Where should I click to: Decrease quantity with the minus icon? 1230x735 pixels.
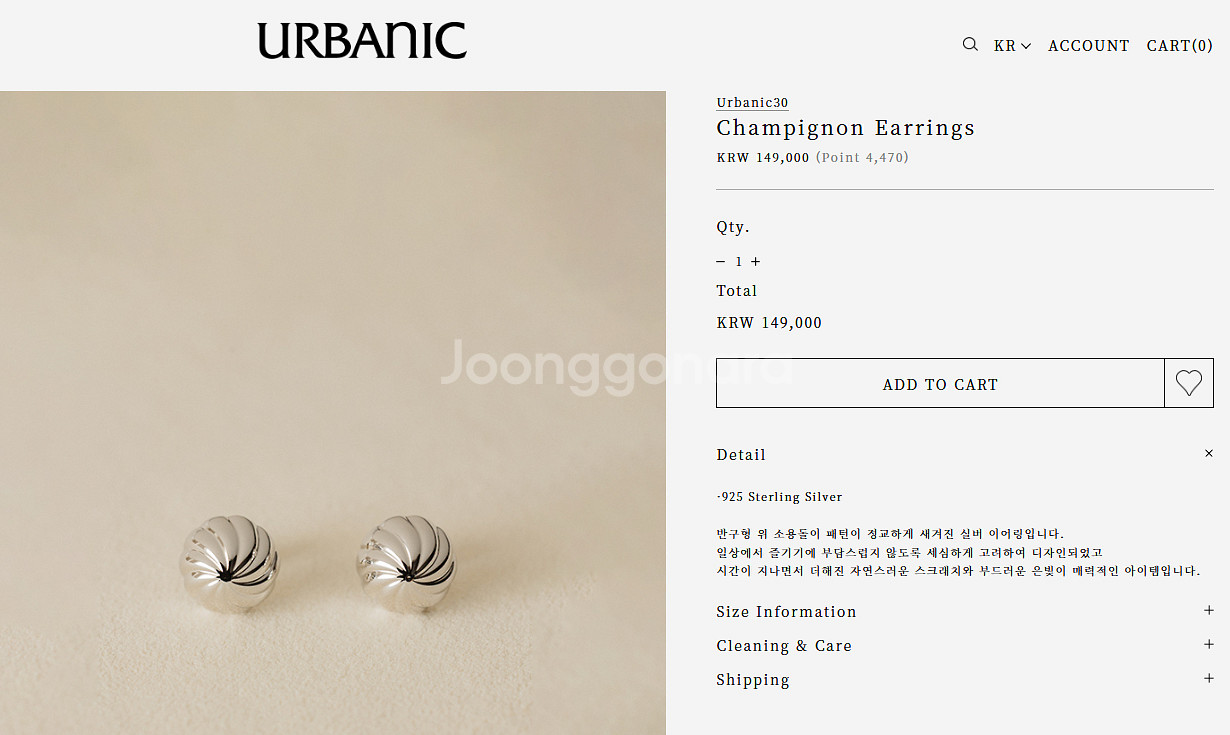720,261
